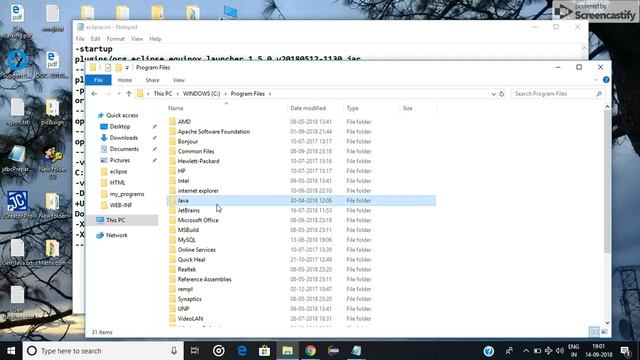
Task: Select the MySQL folder
Action: [x=187, y=240]
